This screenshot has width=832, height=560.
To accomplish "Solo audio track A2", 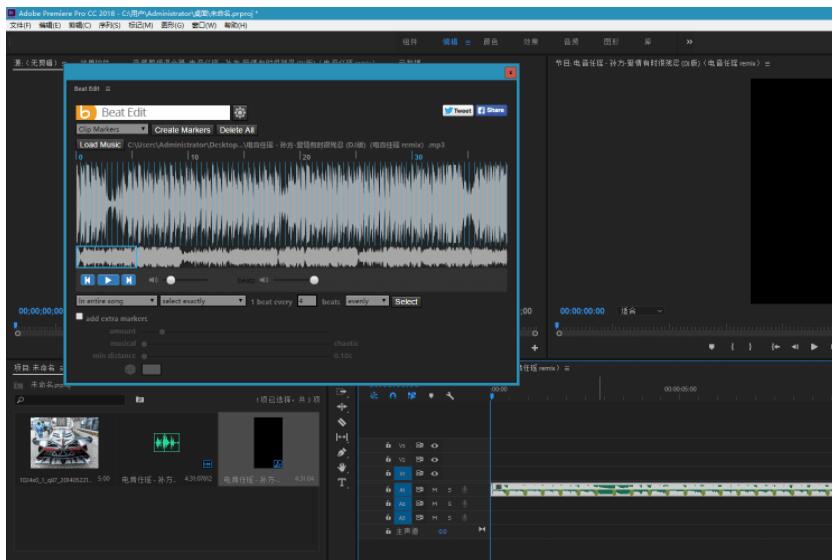I will [x=450, y=503].
